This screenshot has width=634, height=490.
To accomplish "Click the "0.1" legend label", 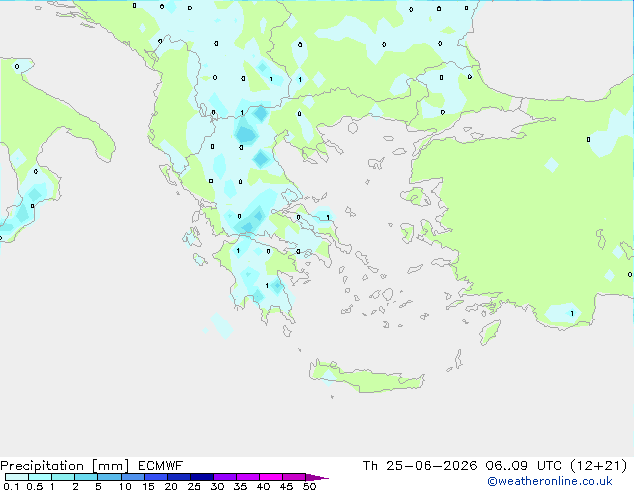I will click(11, 486).
